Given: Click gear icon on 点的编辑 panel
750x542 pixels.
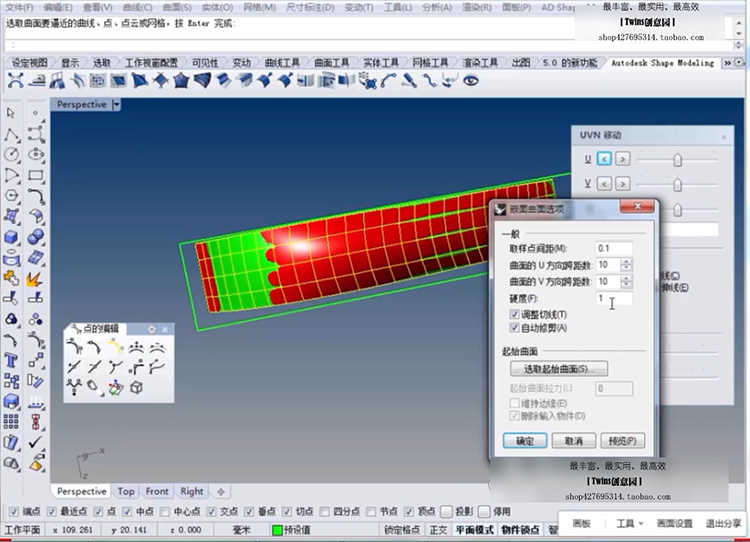Looking at the screenshot, I should tap(152, 329).
